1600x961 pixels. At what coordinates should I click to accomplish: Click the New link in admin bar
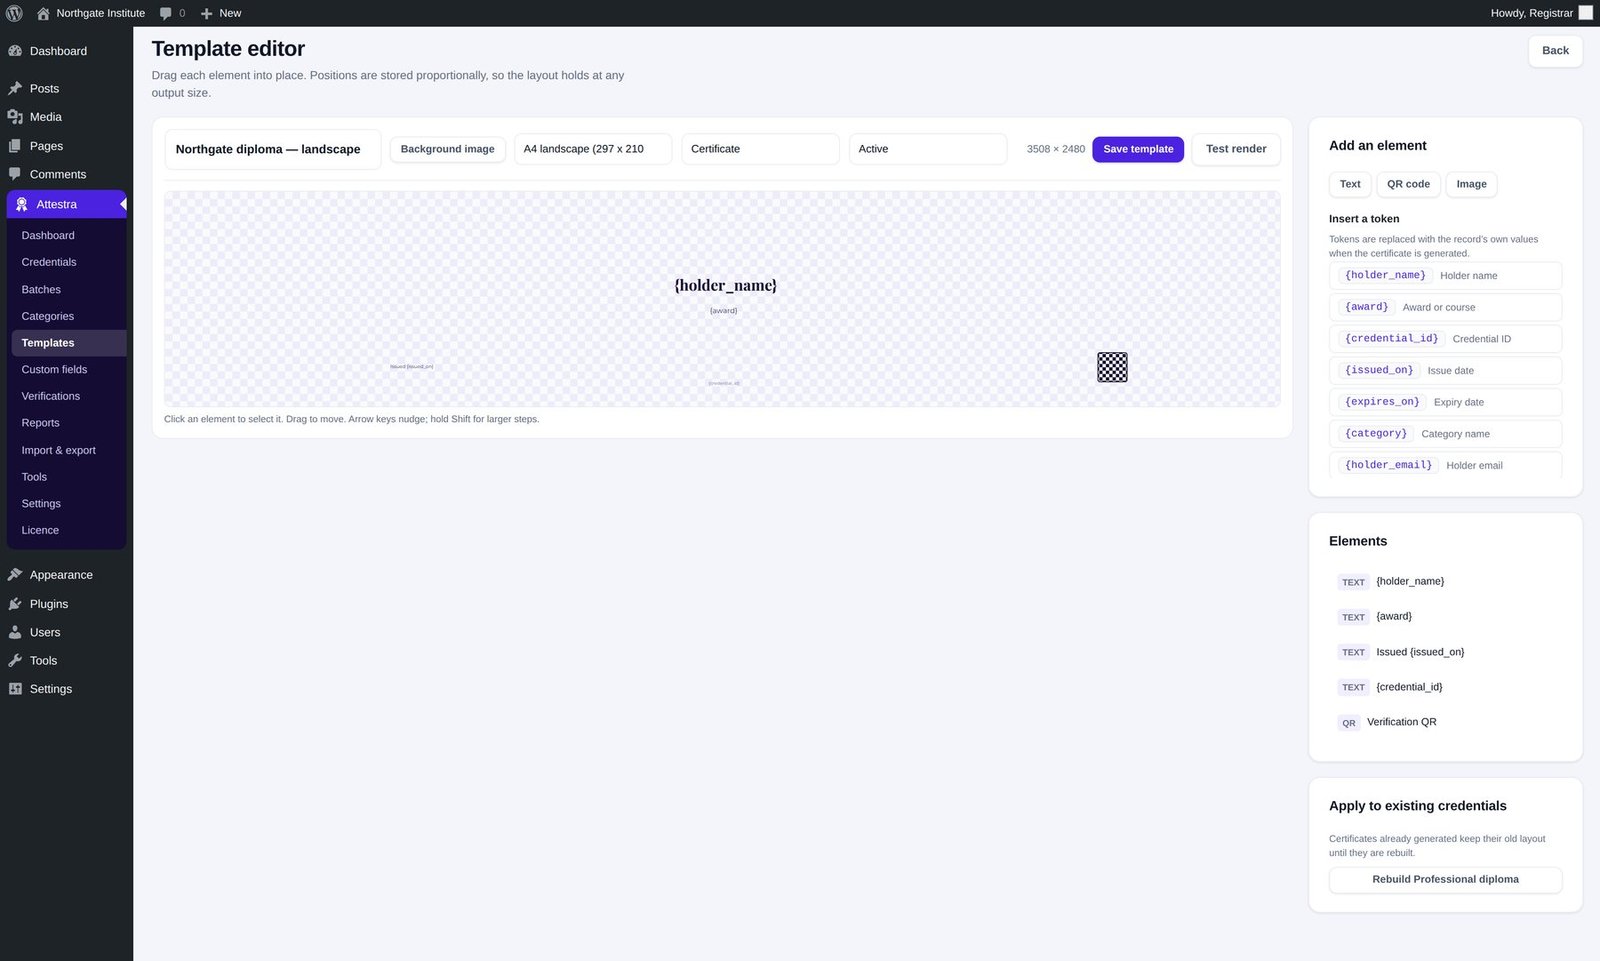[230, 13]
